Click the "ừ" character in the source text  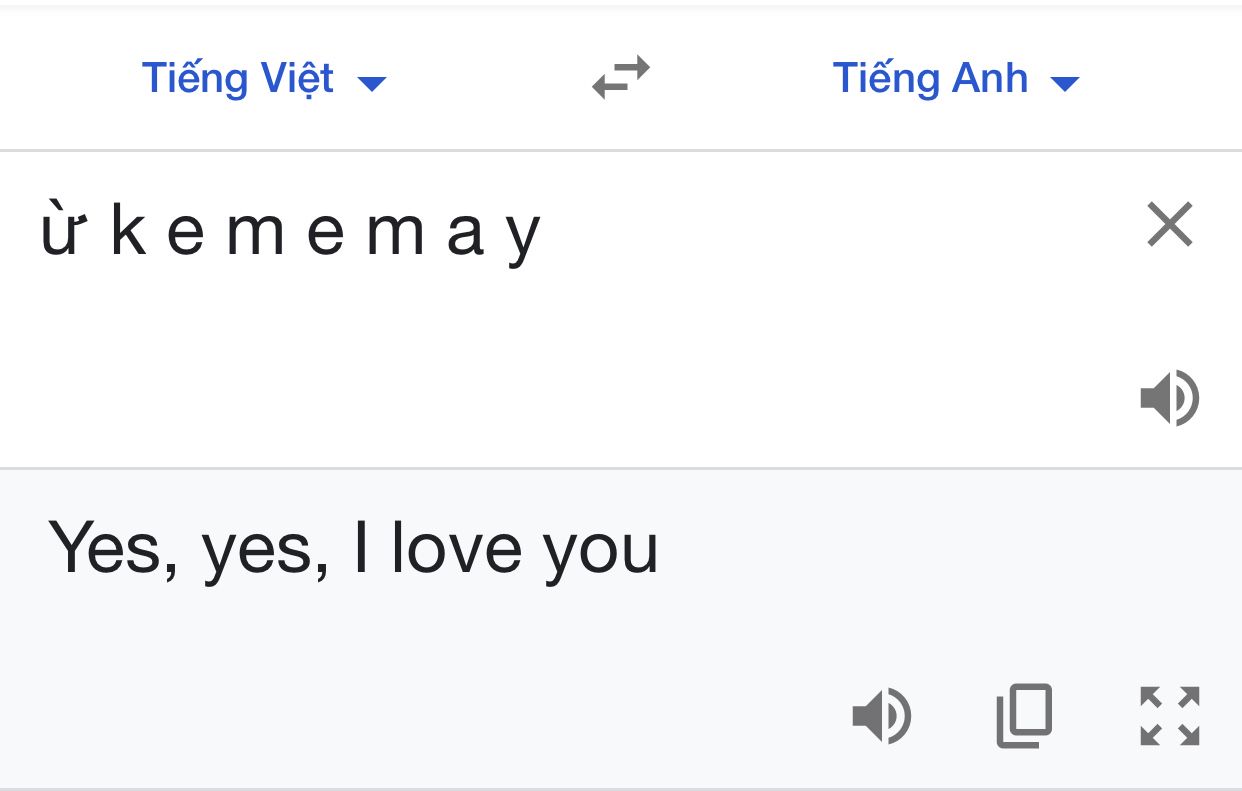point(60,230)
